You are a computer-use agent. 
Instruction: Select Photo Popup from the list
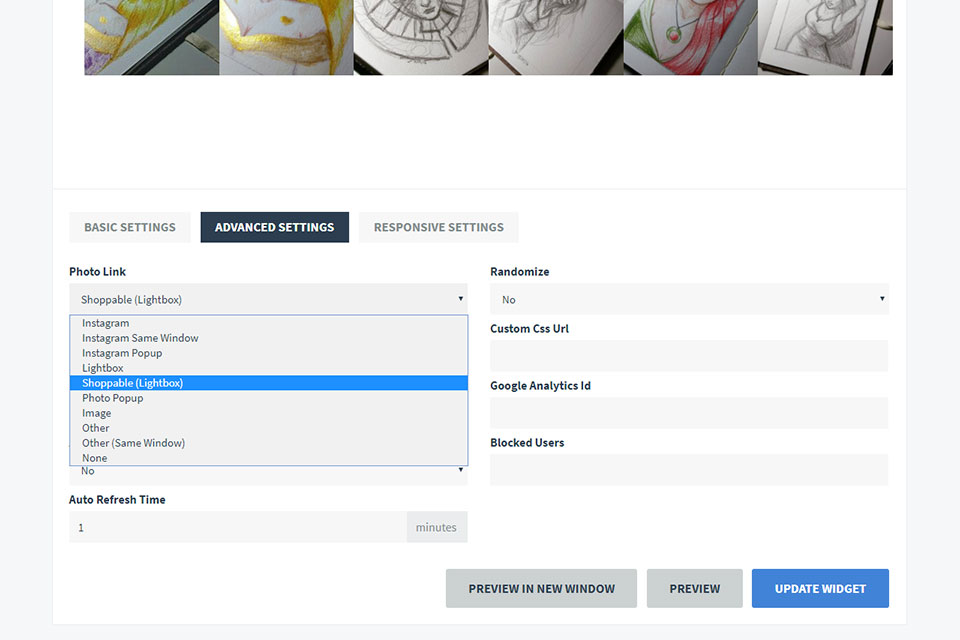[269, 398]
